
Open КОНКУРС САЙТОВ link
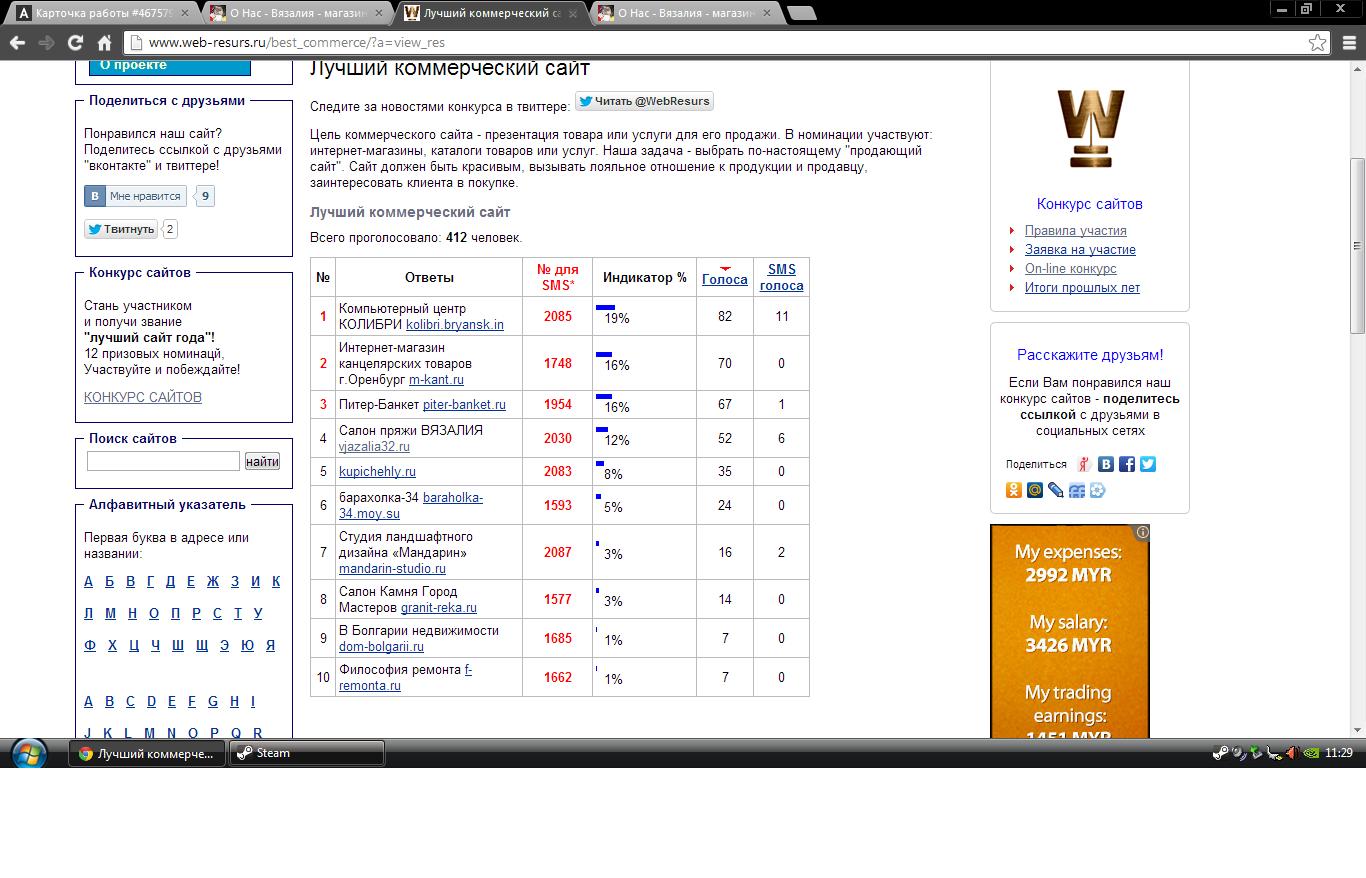click(x=143, y=397)
